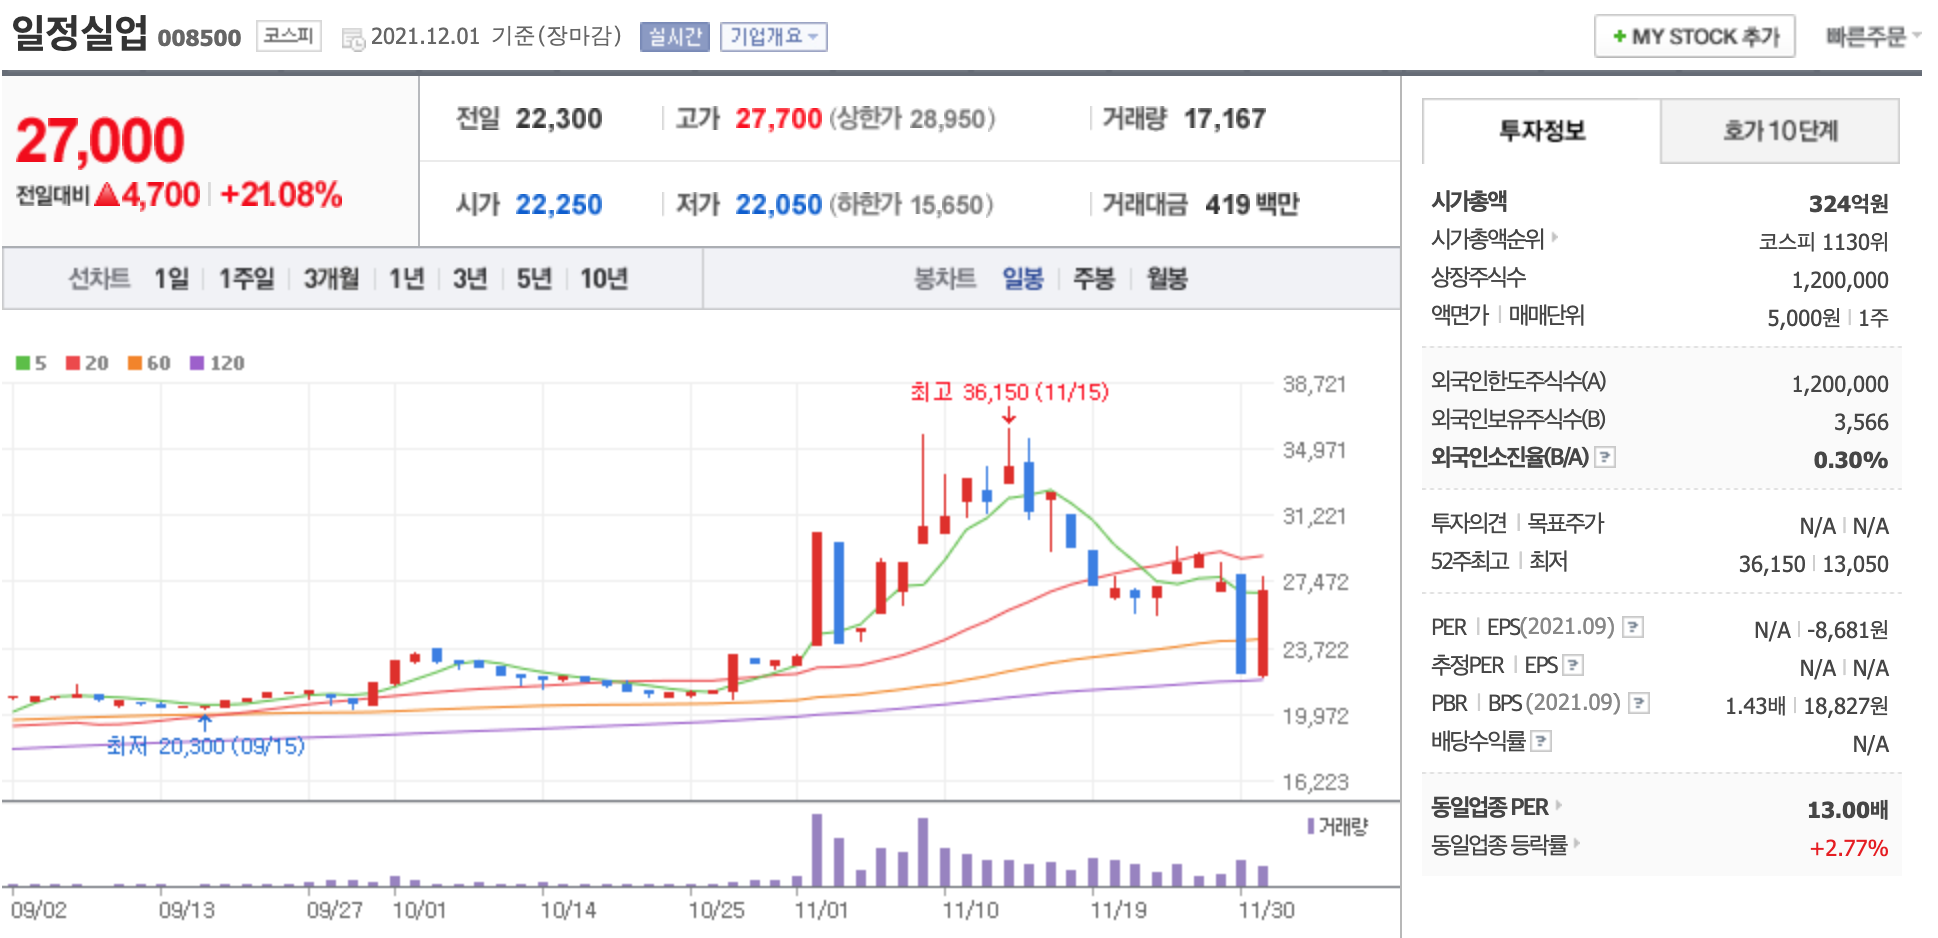
Task: Expand the 빠른주문 dropdown
Action: point(1873,37)
